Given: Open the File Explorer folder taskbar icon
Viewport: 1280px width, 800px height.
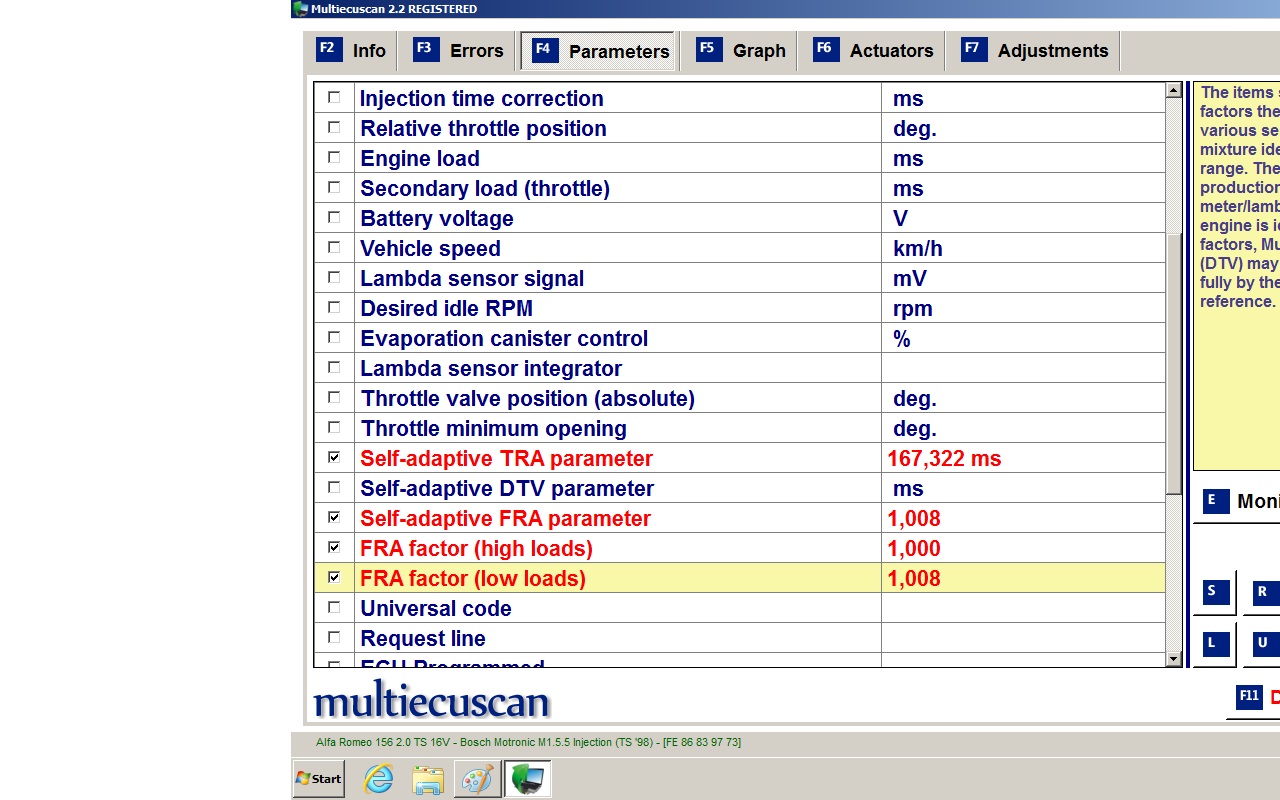Looking at the screenshot, I should (x=428, y=779).
